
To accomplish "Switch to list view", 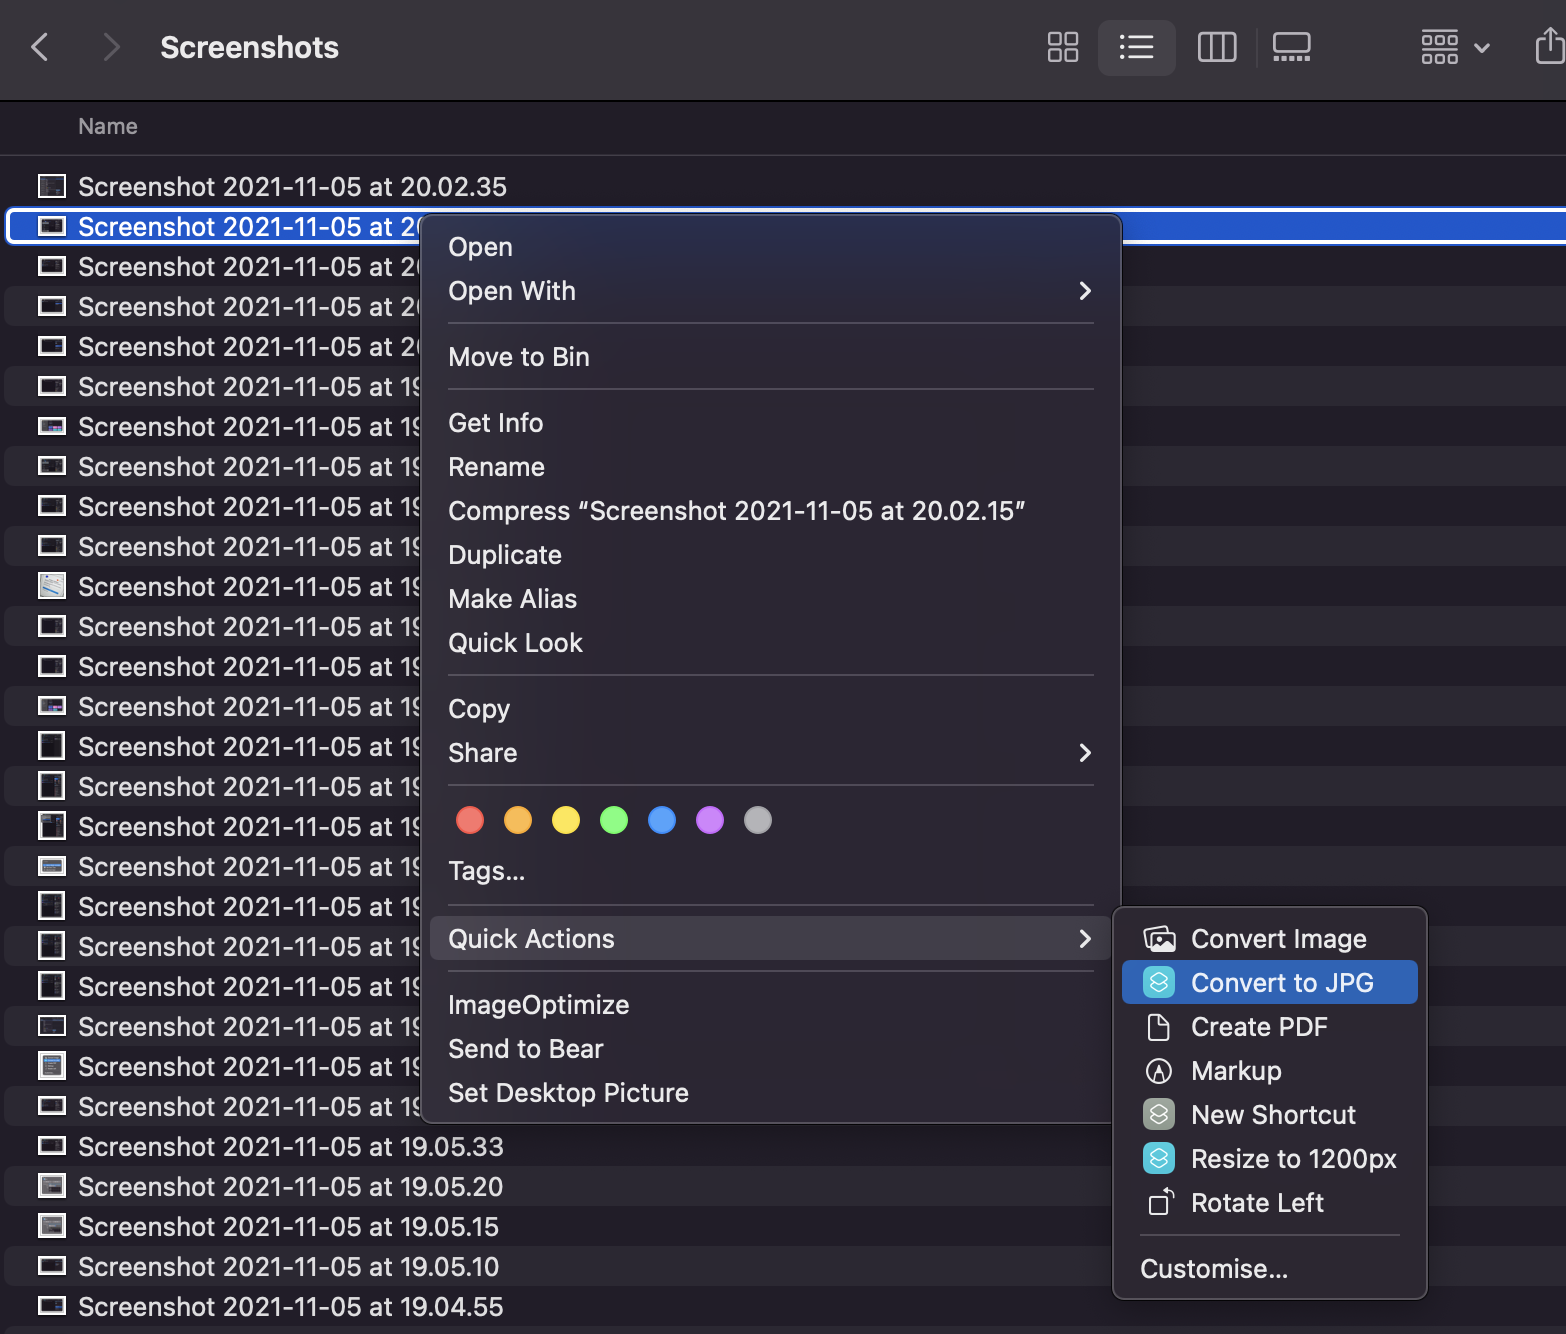I will point(1136,47).
